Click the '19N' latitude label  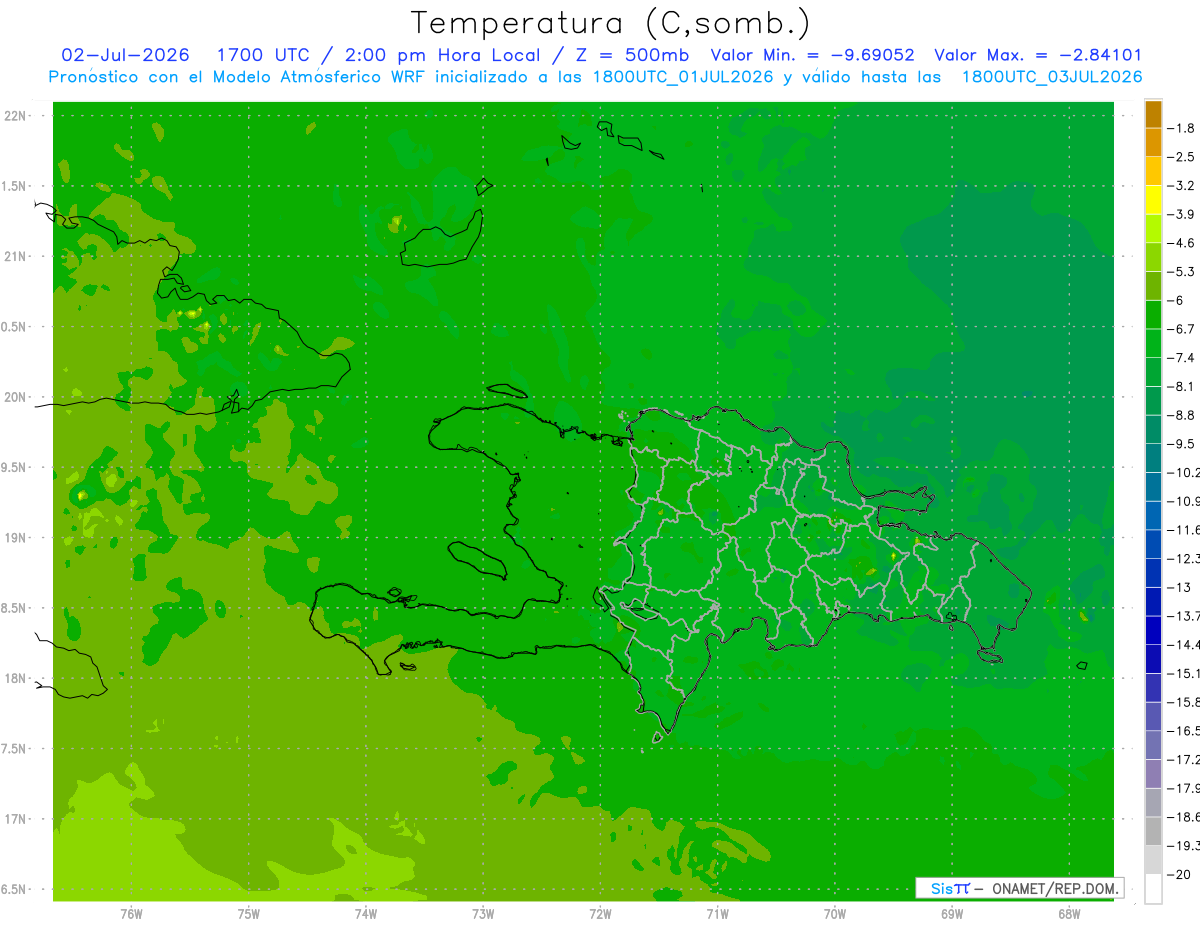[x=14, y=538]
